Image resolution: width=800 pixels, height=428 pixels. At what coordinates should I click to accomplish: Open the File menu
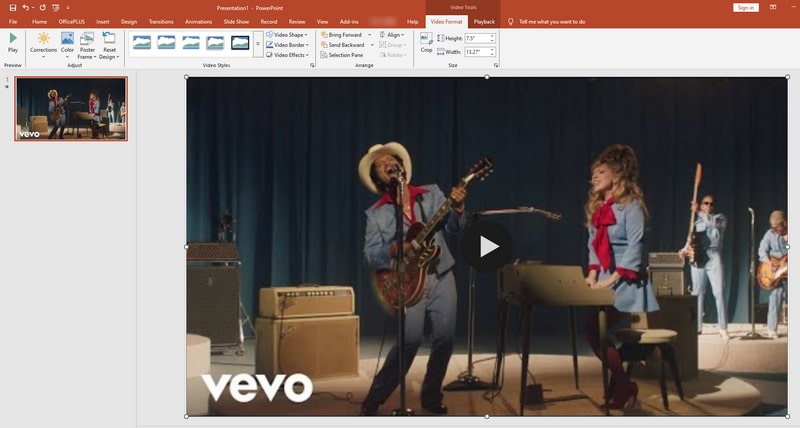coord(13,22)
